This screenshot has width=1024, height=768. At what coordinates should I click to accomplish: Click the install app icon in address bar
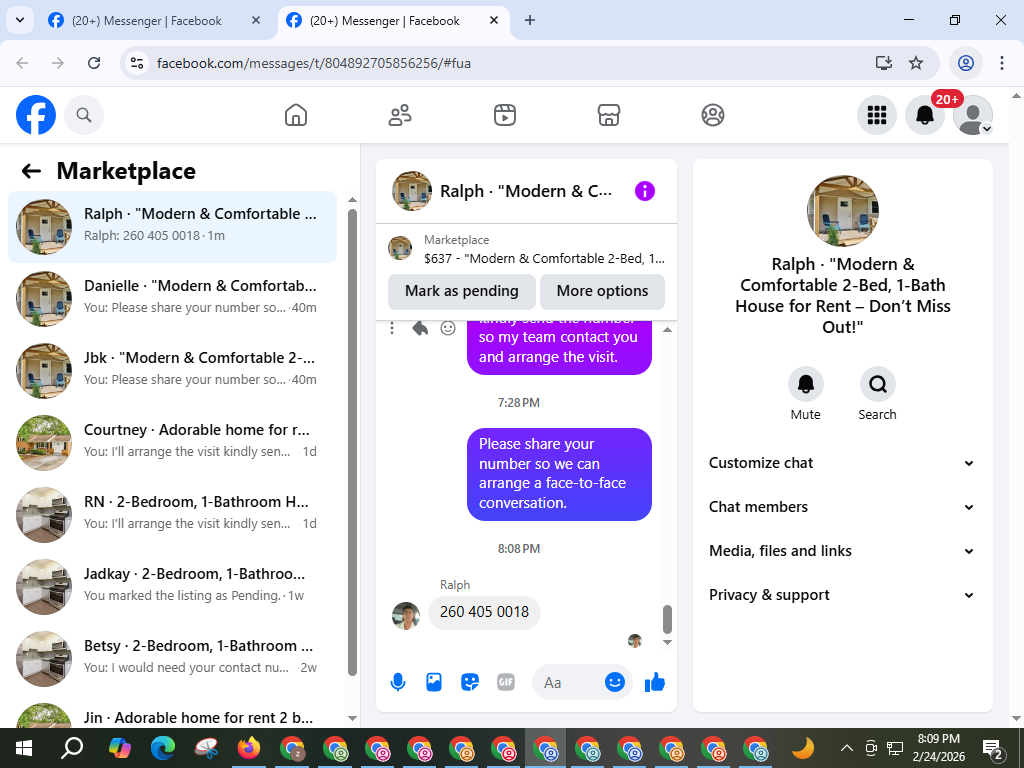click(x=884, y=63)
